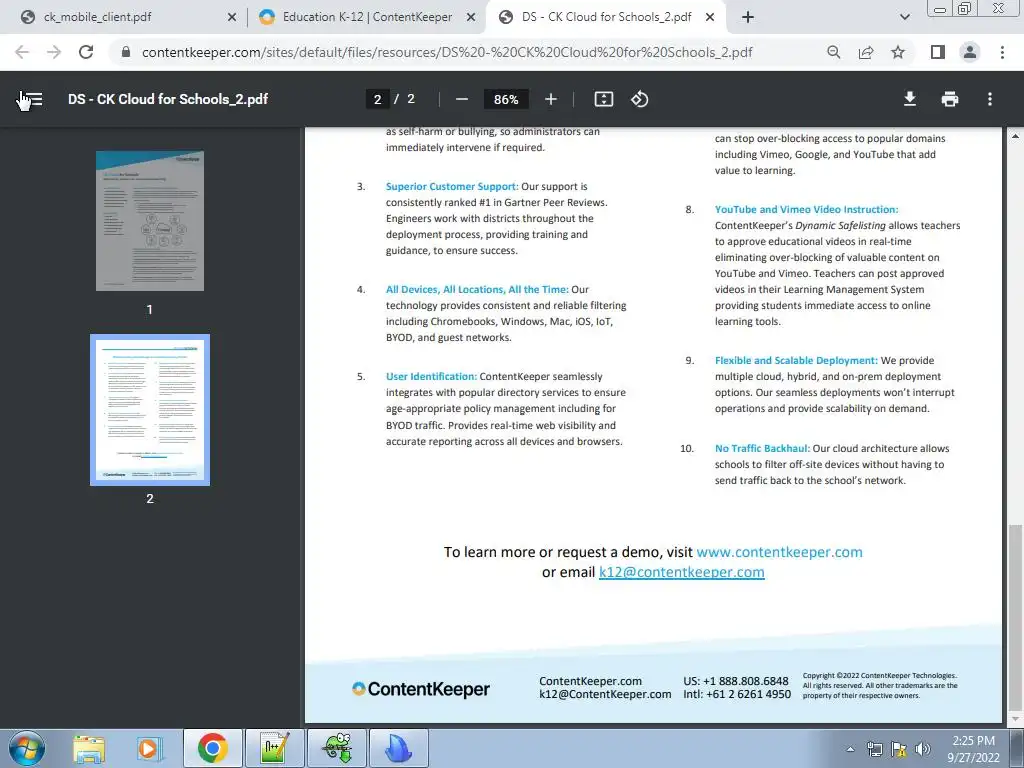This screenshot has width=1024, height=768.
Task: Click the page number input field
Action: 377,99
